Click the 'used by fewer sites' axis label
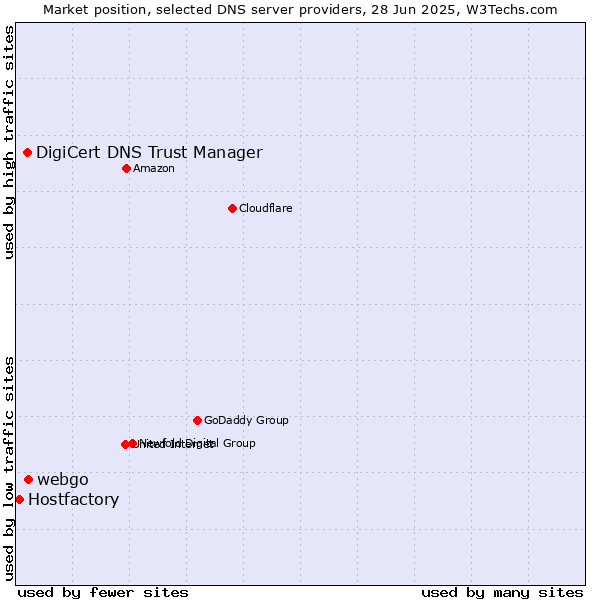 click(103, 593)
